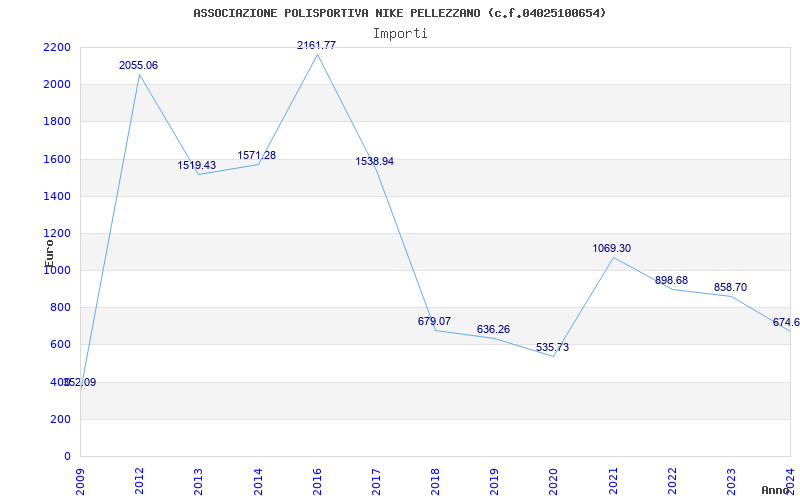The image size is (800, 500).
Task: Click the x-axis year label 2021
Action: coord(613,482)
